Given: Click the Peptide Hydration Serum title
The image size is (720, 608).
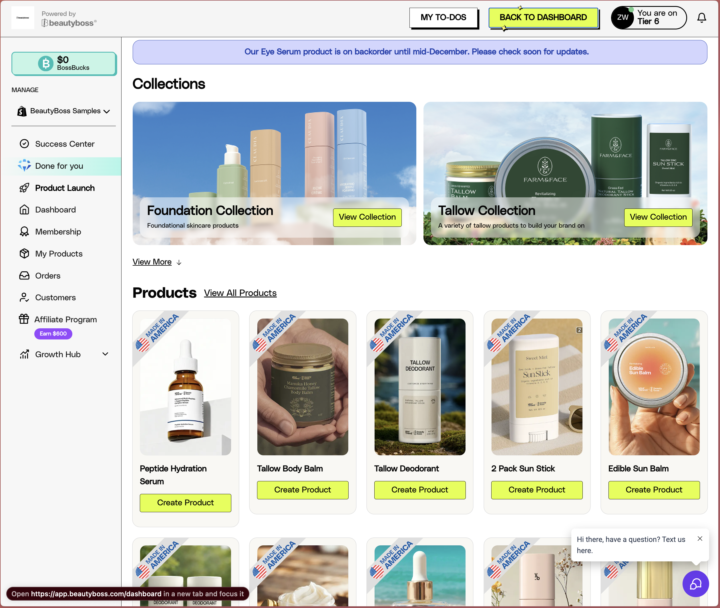Looking at the screenshot, I should pos(173,475).
